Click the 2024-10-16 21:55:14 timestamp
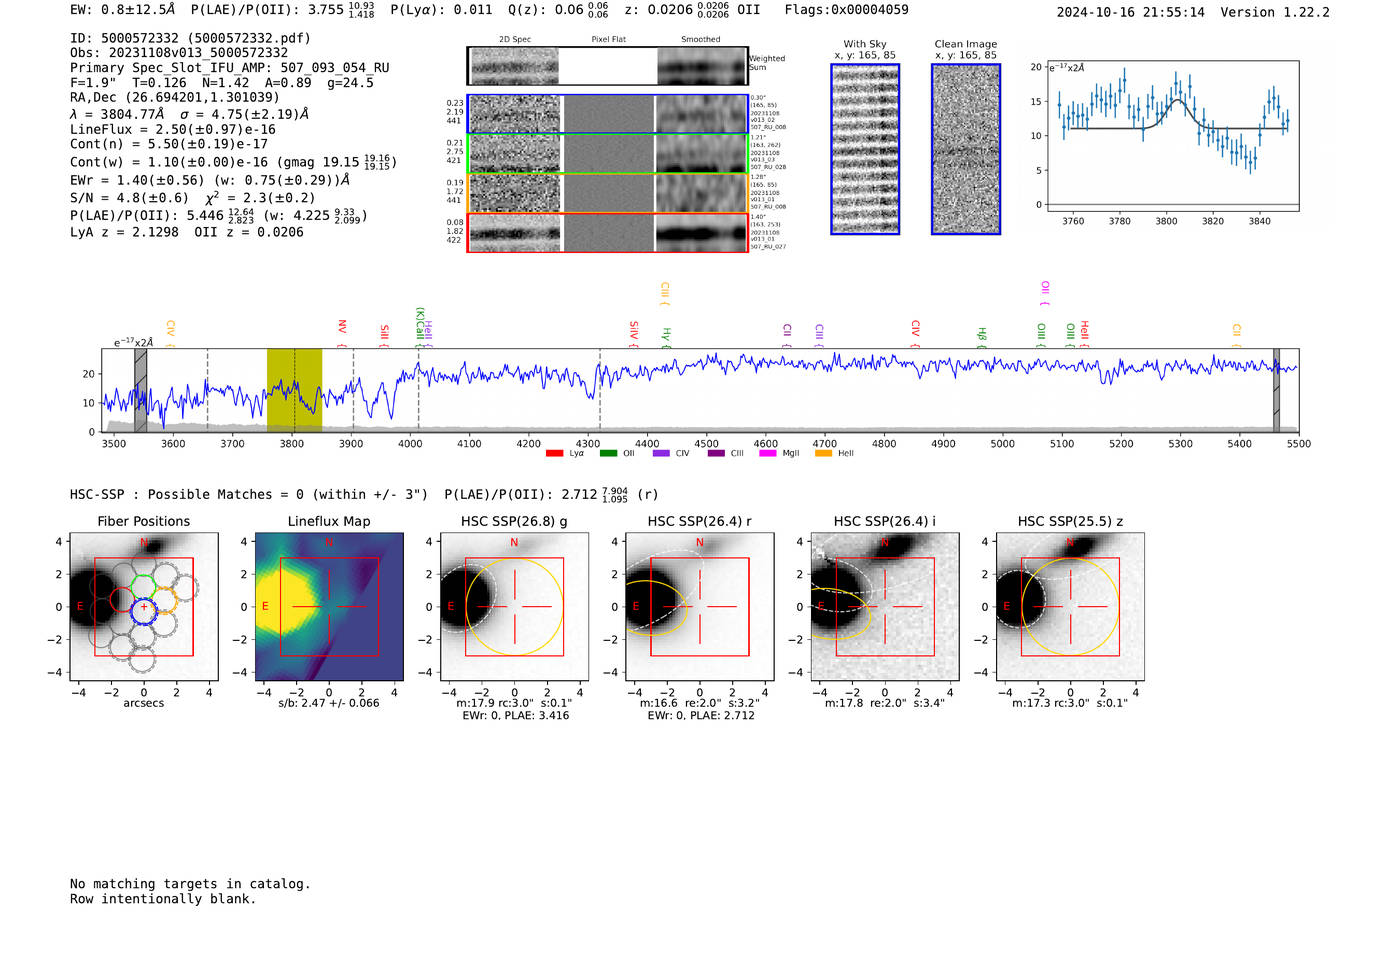The image size is (1400, 953). pos(1130,12)
